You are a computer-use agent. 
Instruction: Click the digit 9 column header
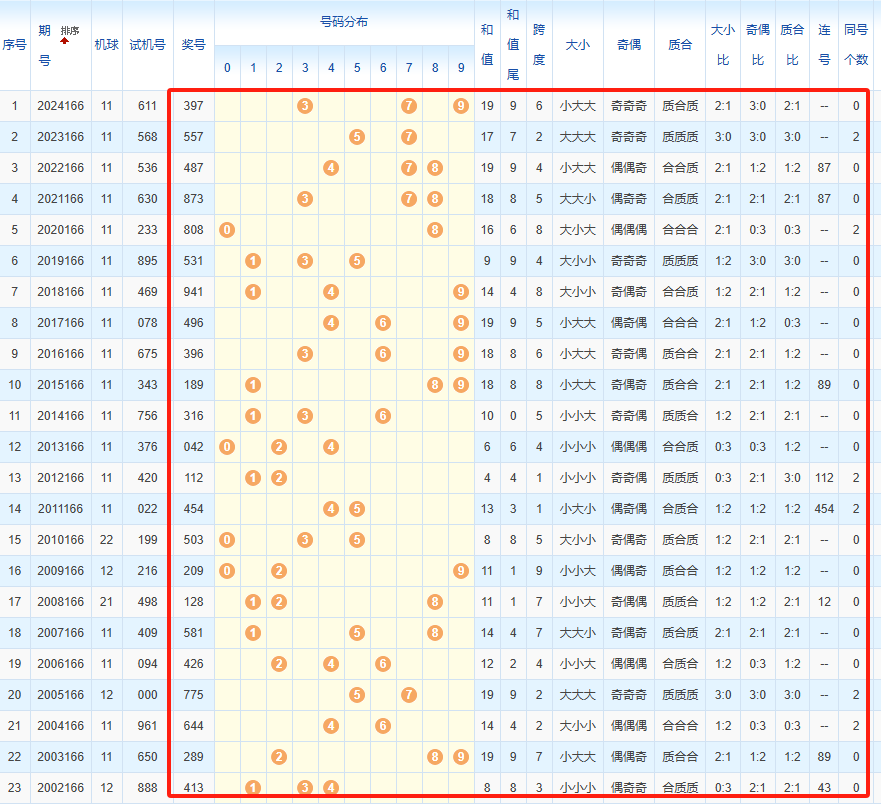click(x=460, y=68)
